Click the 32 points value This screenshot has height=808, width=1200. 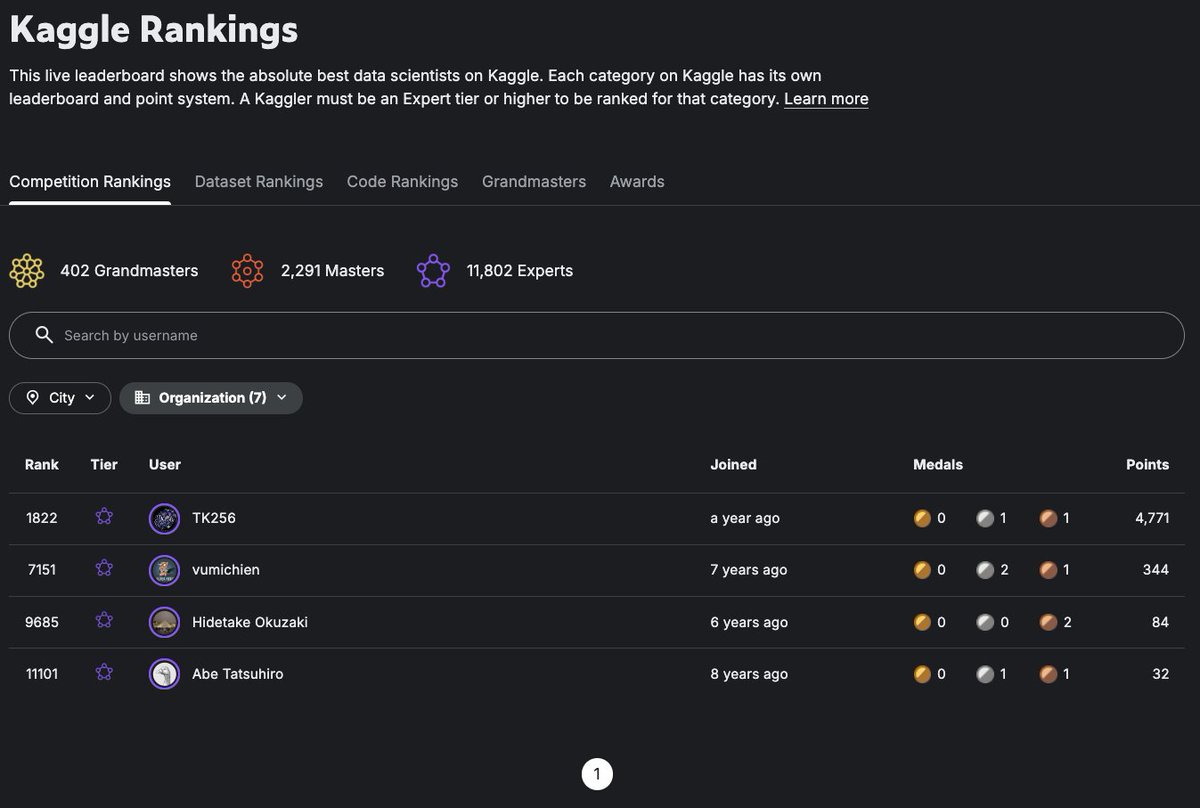point(1160,674)
